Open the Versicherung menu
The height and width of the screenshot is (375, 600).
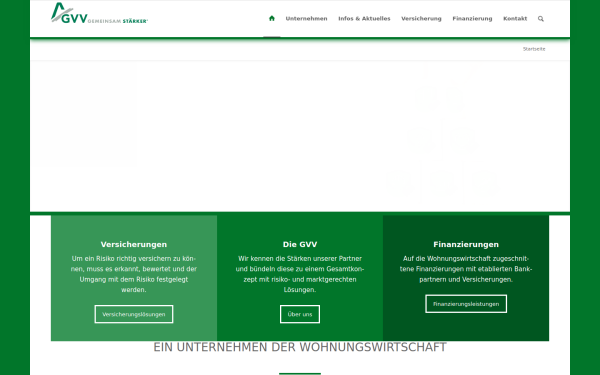pyautogui.click(x=421, y=18)
